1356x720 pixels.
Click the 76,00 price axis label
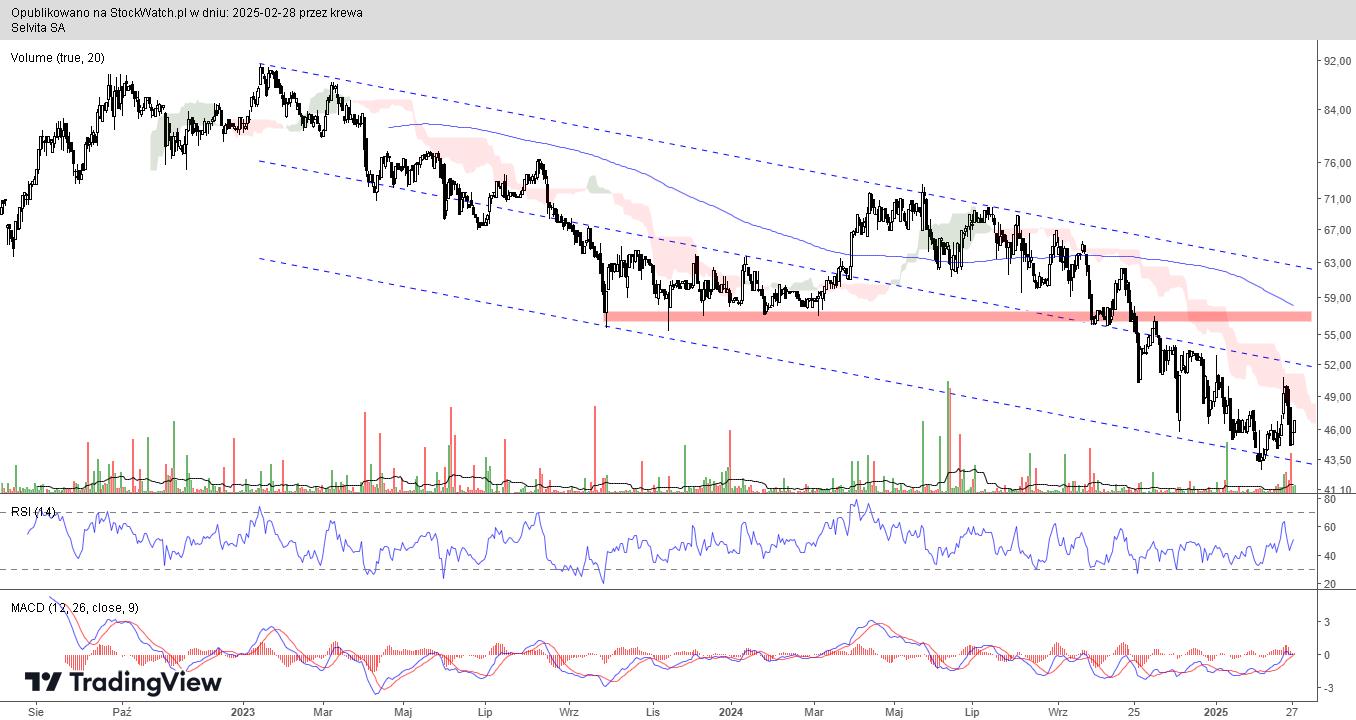pos(1336,163)
